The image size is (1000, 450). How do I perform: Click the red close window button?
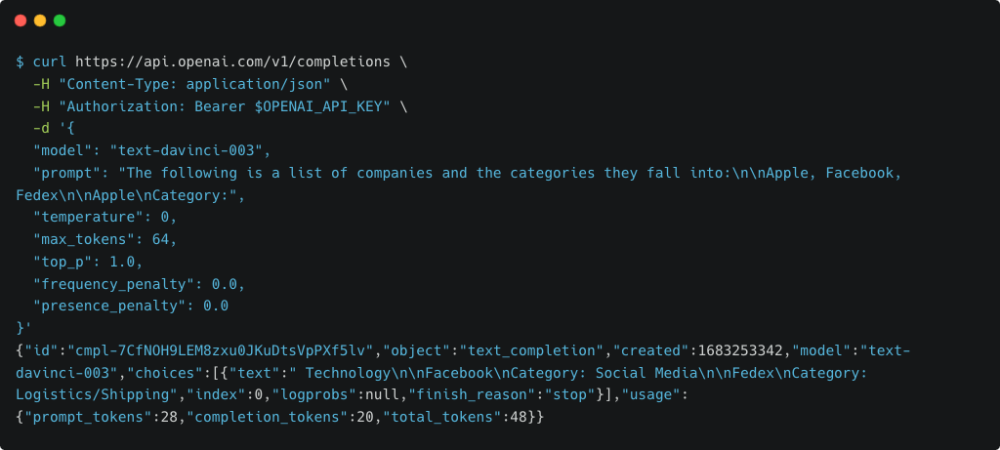(20, 20)
